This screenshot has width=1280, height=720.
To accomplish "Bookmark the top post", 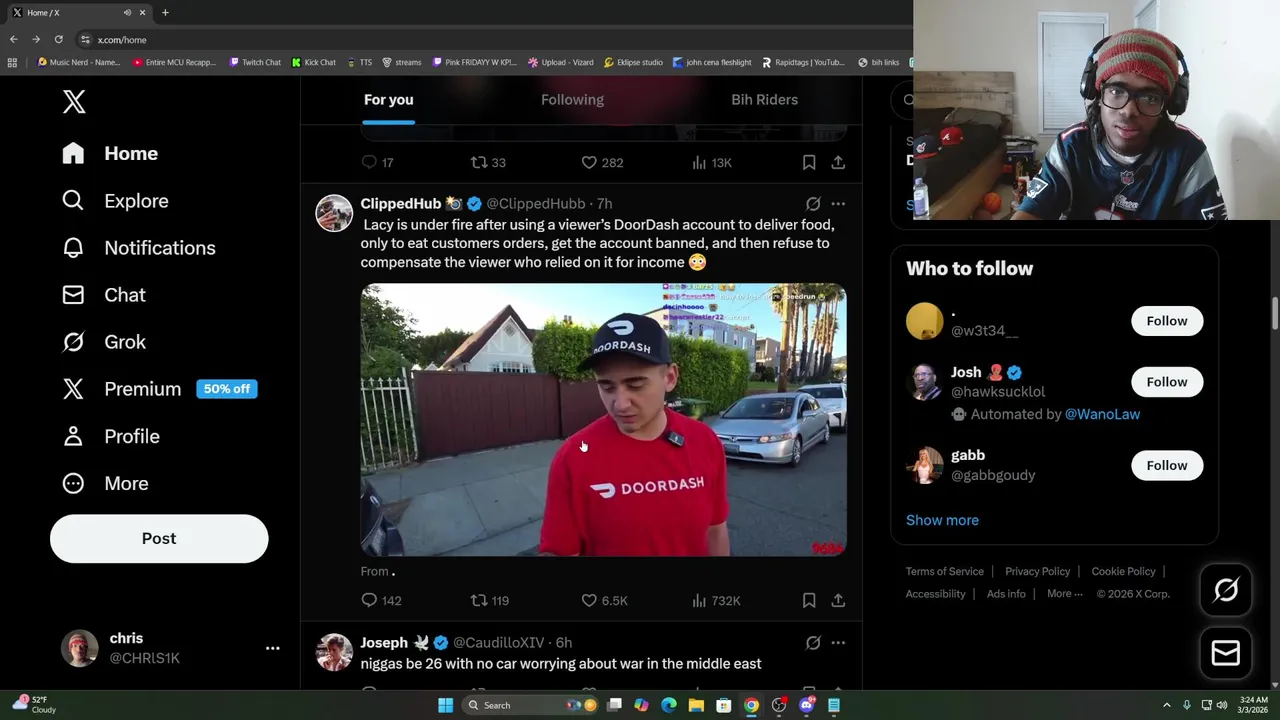I will 809,162.
